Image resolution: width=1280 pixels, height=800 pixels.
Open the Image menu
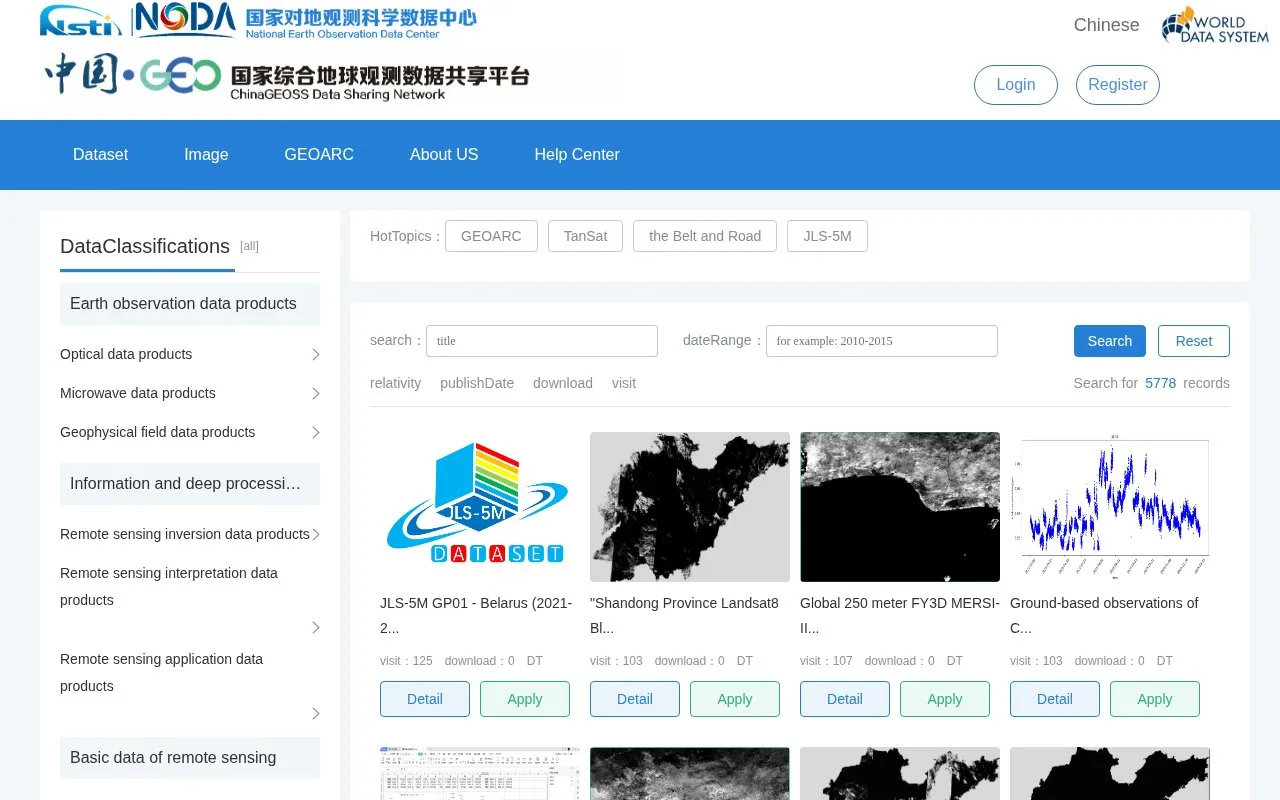206,155
